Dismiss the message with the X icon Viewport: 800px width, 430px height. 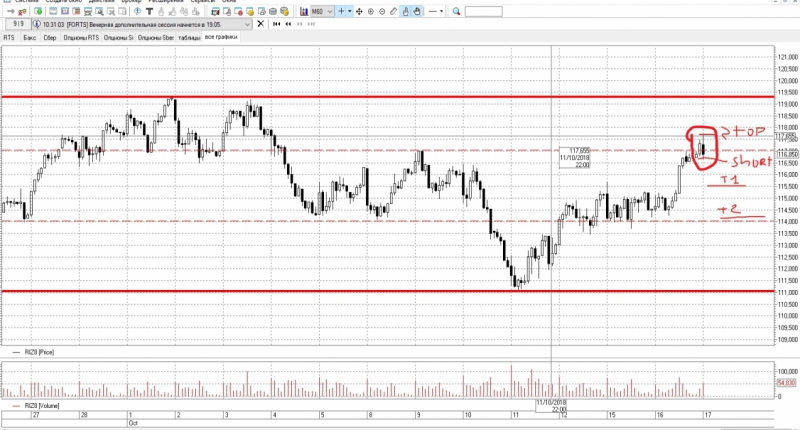pos(260,24)
